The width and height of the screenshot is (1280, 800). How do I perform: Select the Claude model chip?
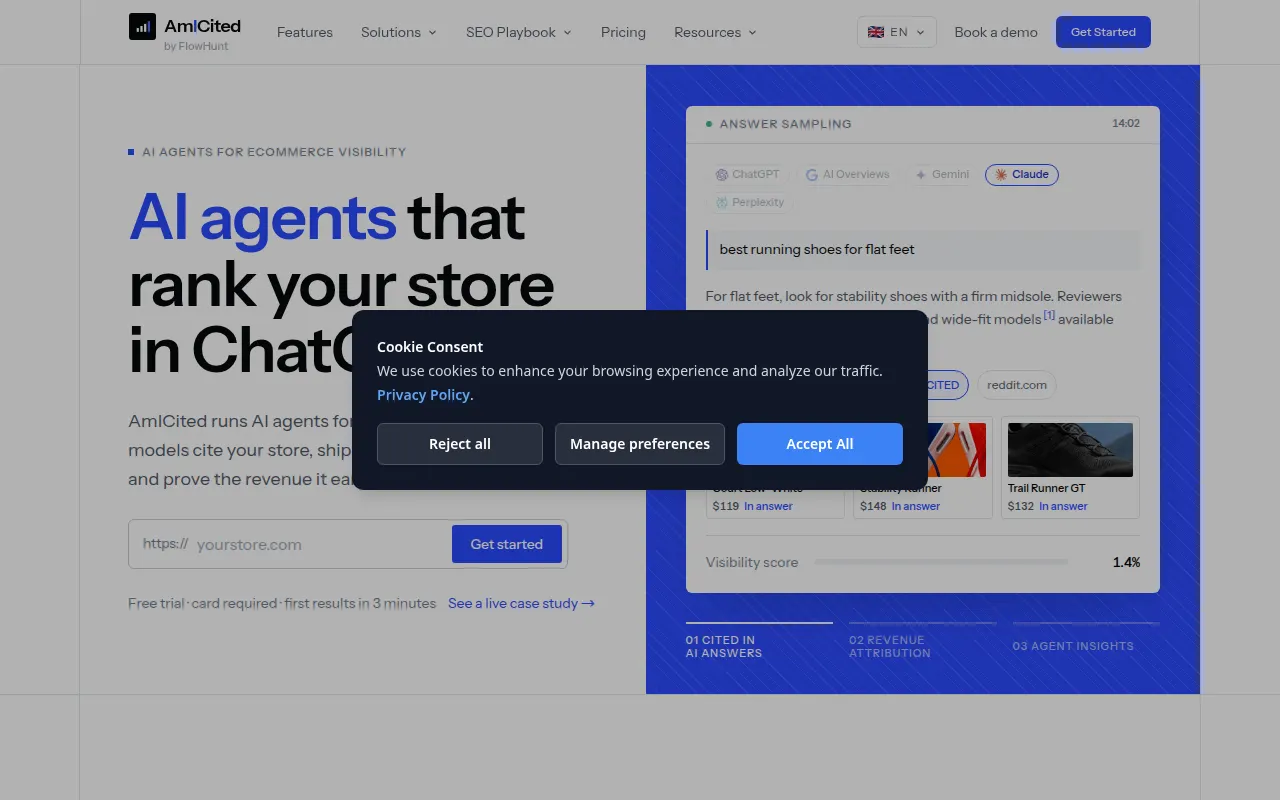coord(1022,174)
